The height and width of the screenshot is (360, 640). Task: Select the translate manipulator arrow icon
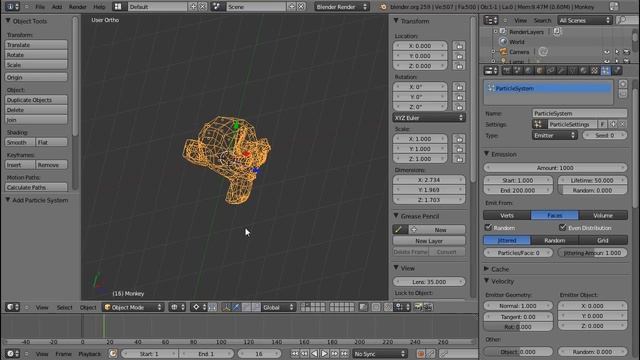point(236,307)
